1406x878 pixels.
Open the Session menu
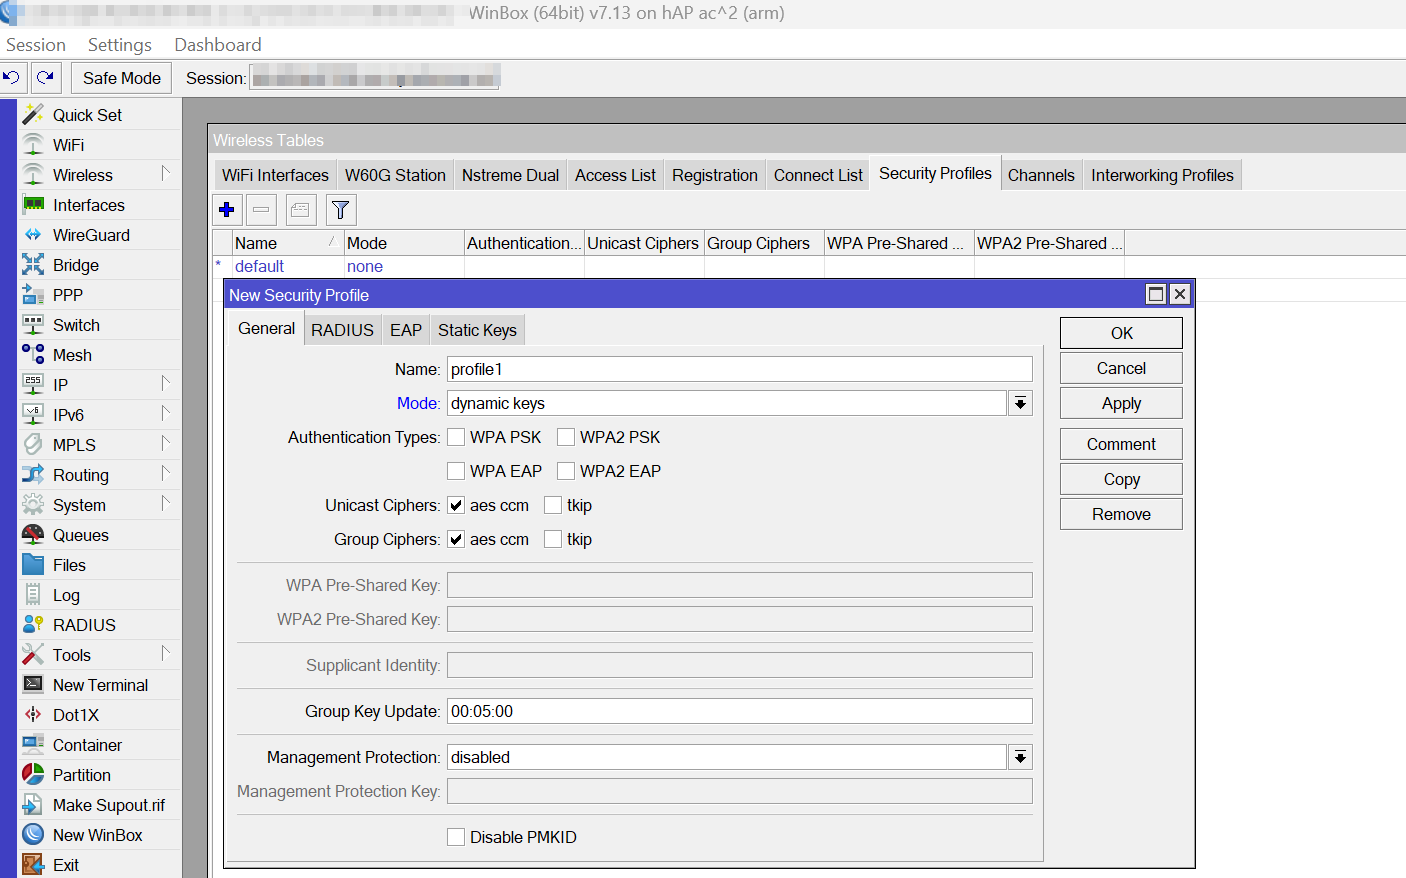(36, 45)
